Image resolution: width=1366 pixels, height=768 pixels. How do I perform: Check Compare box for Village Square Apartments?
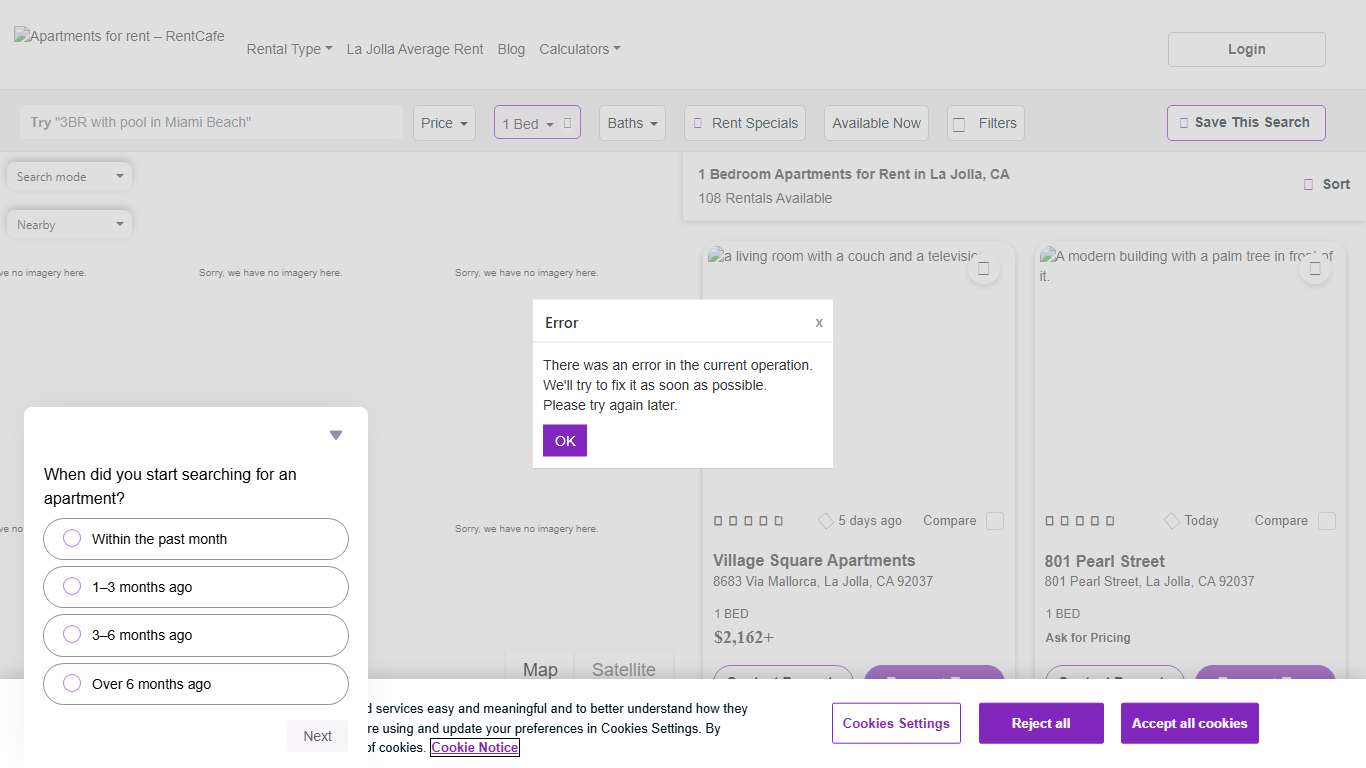coord(995,521)
